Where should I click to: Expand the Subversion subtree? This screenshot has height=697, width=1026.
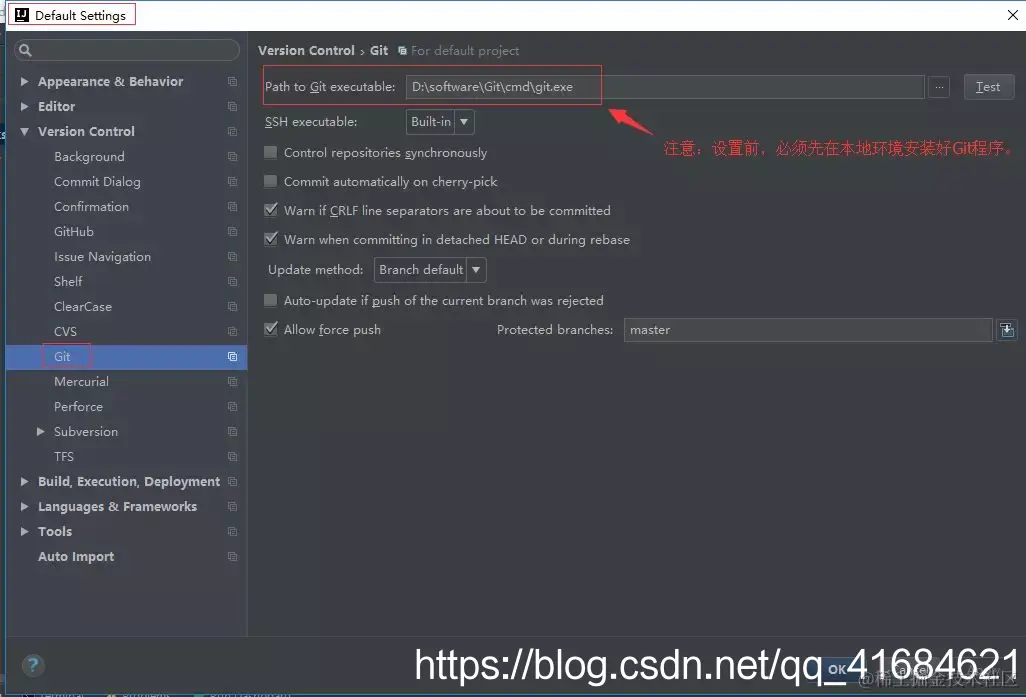coord(41,431)
